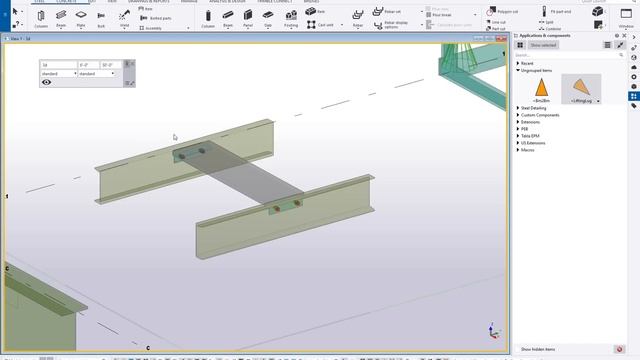640x360 pixels.
Task: Click the Fit part end tool
Action: [x=556, y=11]
